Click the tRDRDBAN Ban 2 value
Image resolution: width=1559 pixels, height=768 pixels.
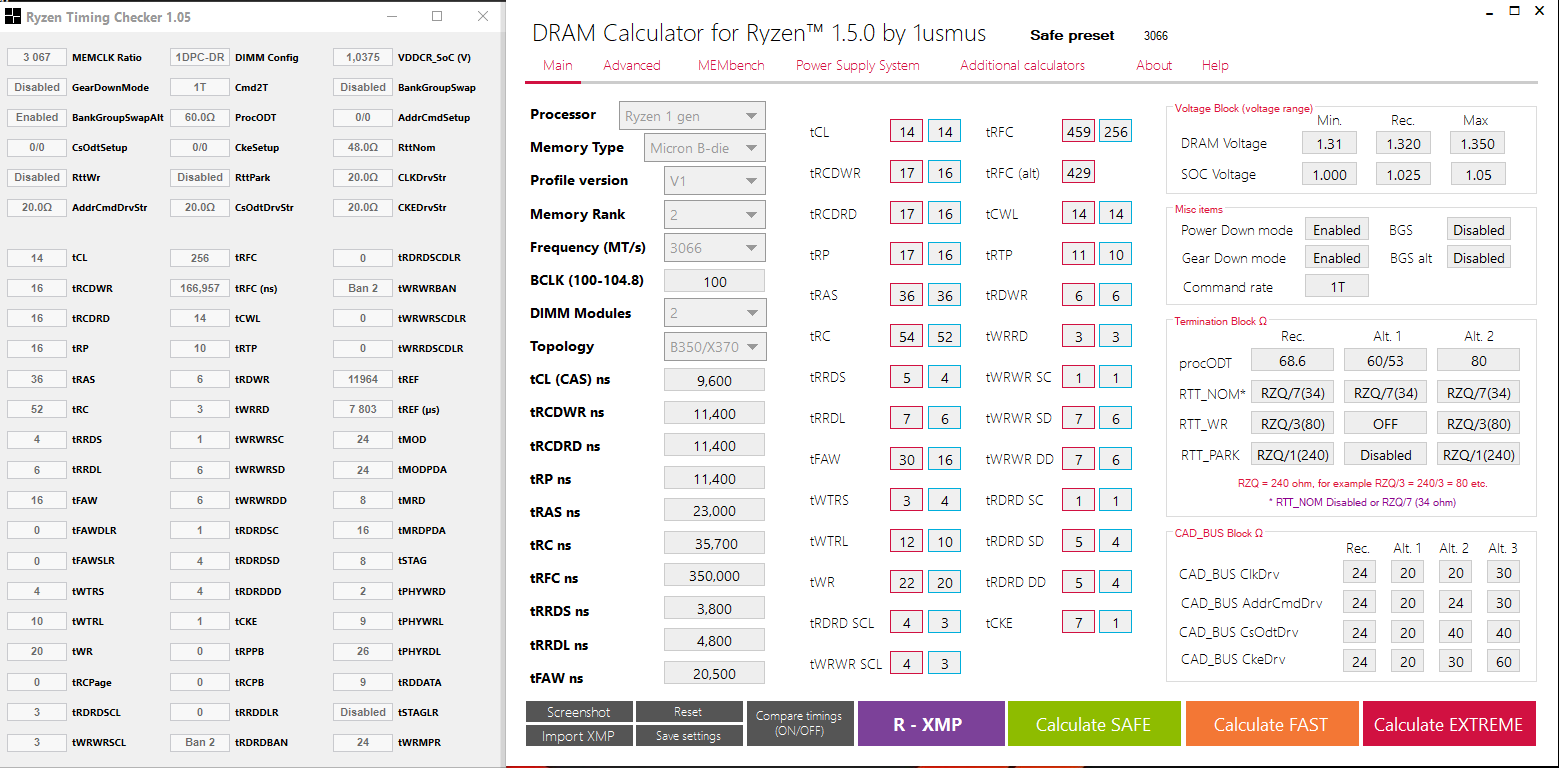coord(200,742)
